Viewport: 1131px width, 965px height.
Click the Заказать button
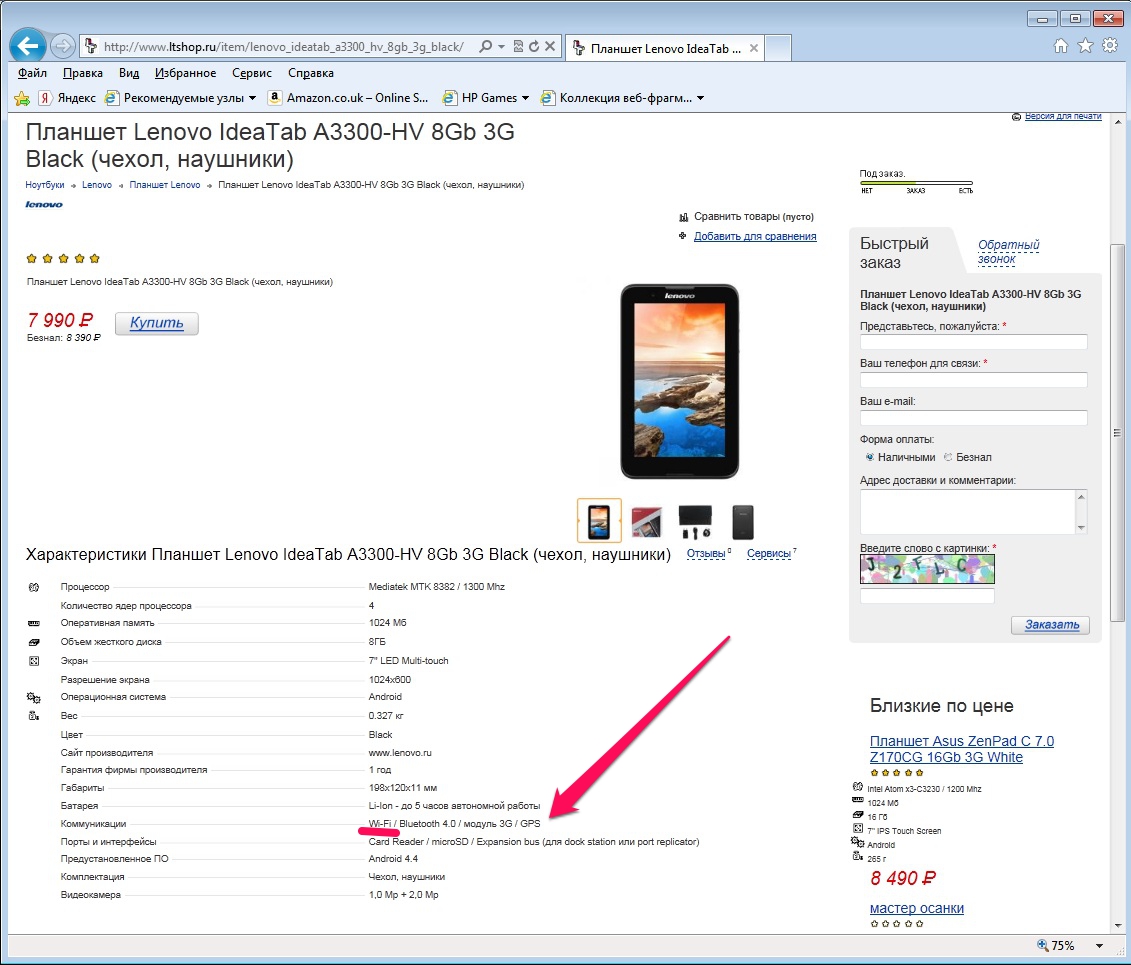click(x=1050, y=625)
